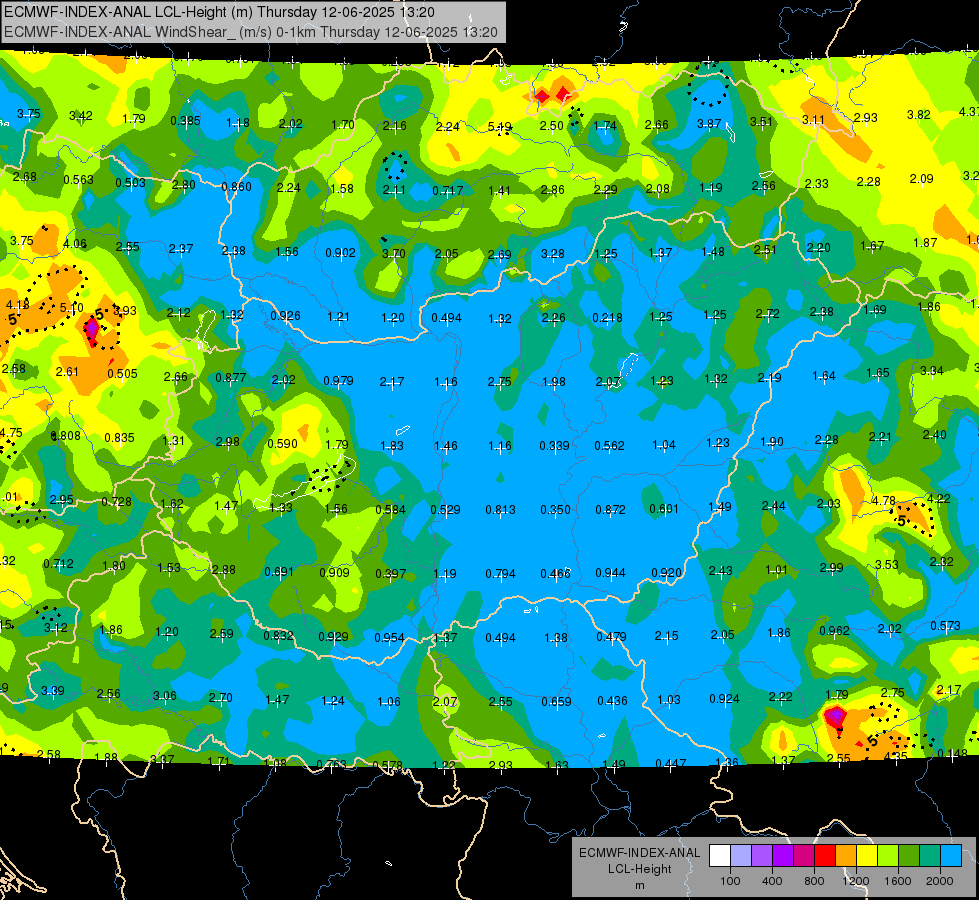Screen dimensions: 979x900
Task: Click the wind shear value 0.601
Action: tap(664, 508)
